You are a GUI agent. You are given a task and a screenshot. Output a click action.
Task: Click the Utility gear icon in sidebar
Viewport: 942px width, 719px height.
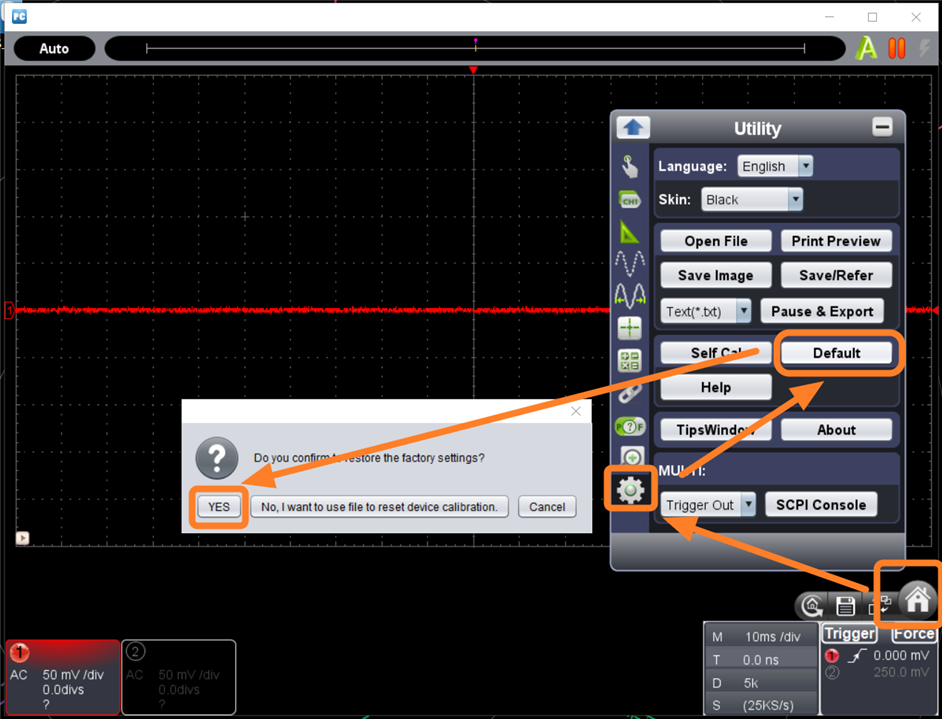coord(630,490)
